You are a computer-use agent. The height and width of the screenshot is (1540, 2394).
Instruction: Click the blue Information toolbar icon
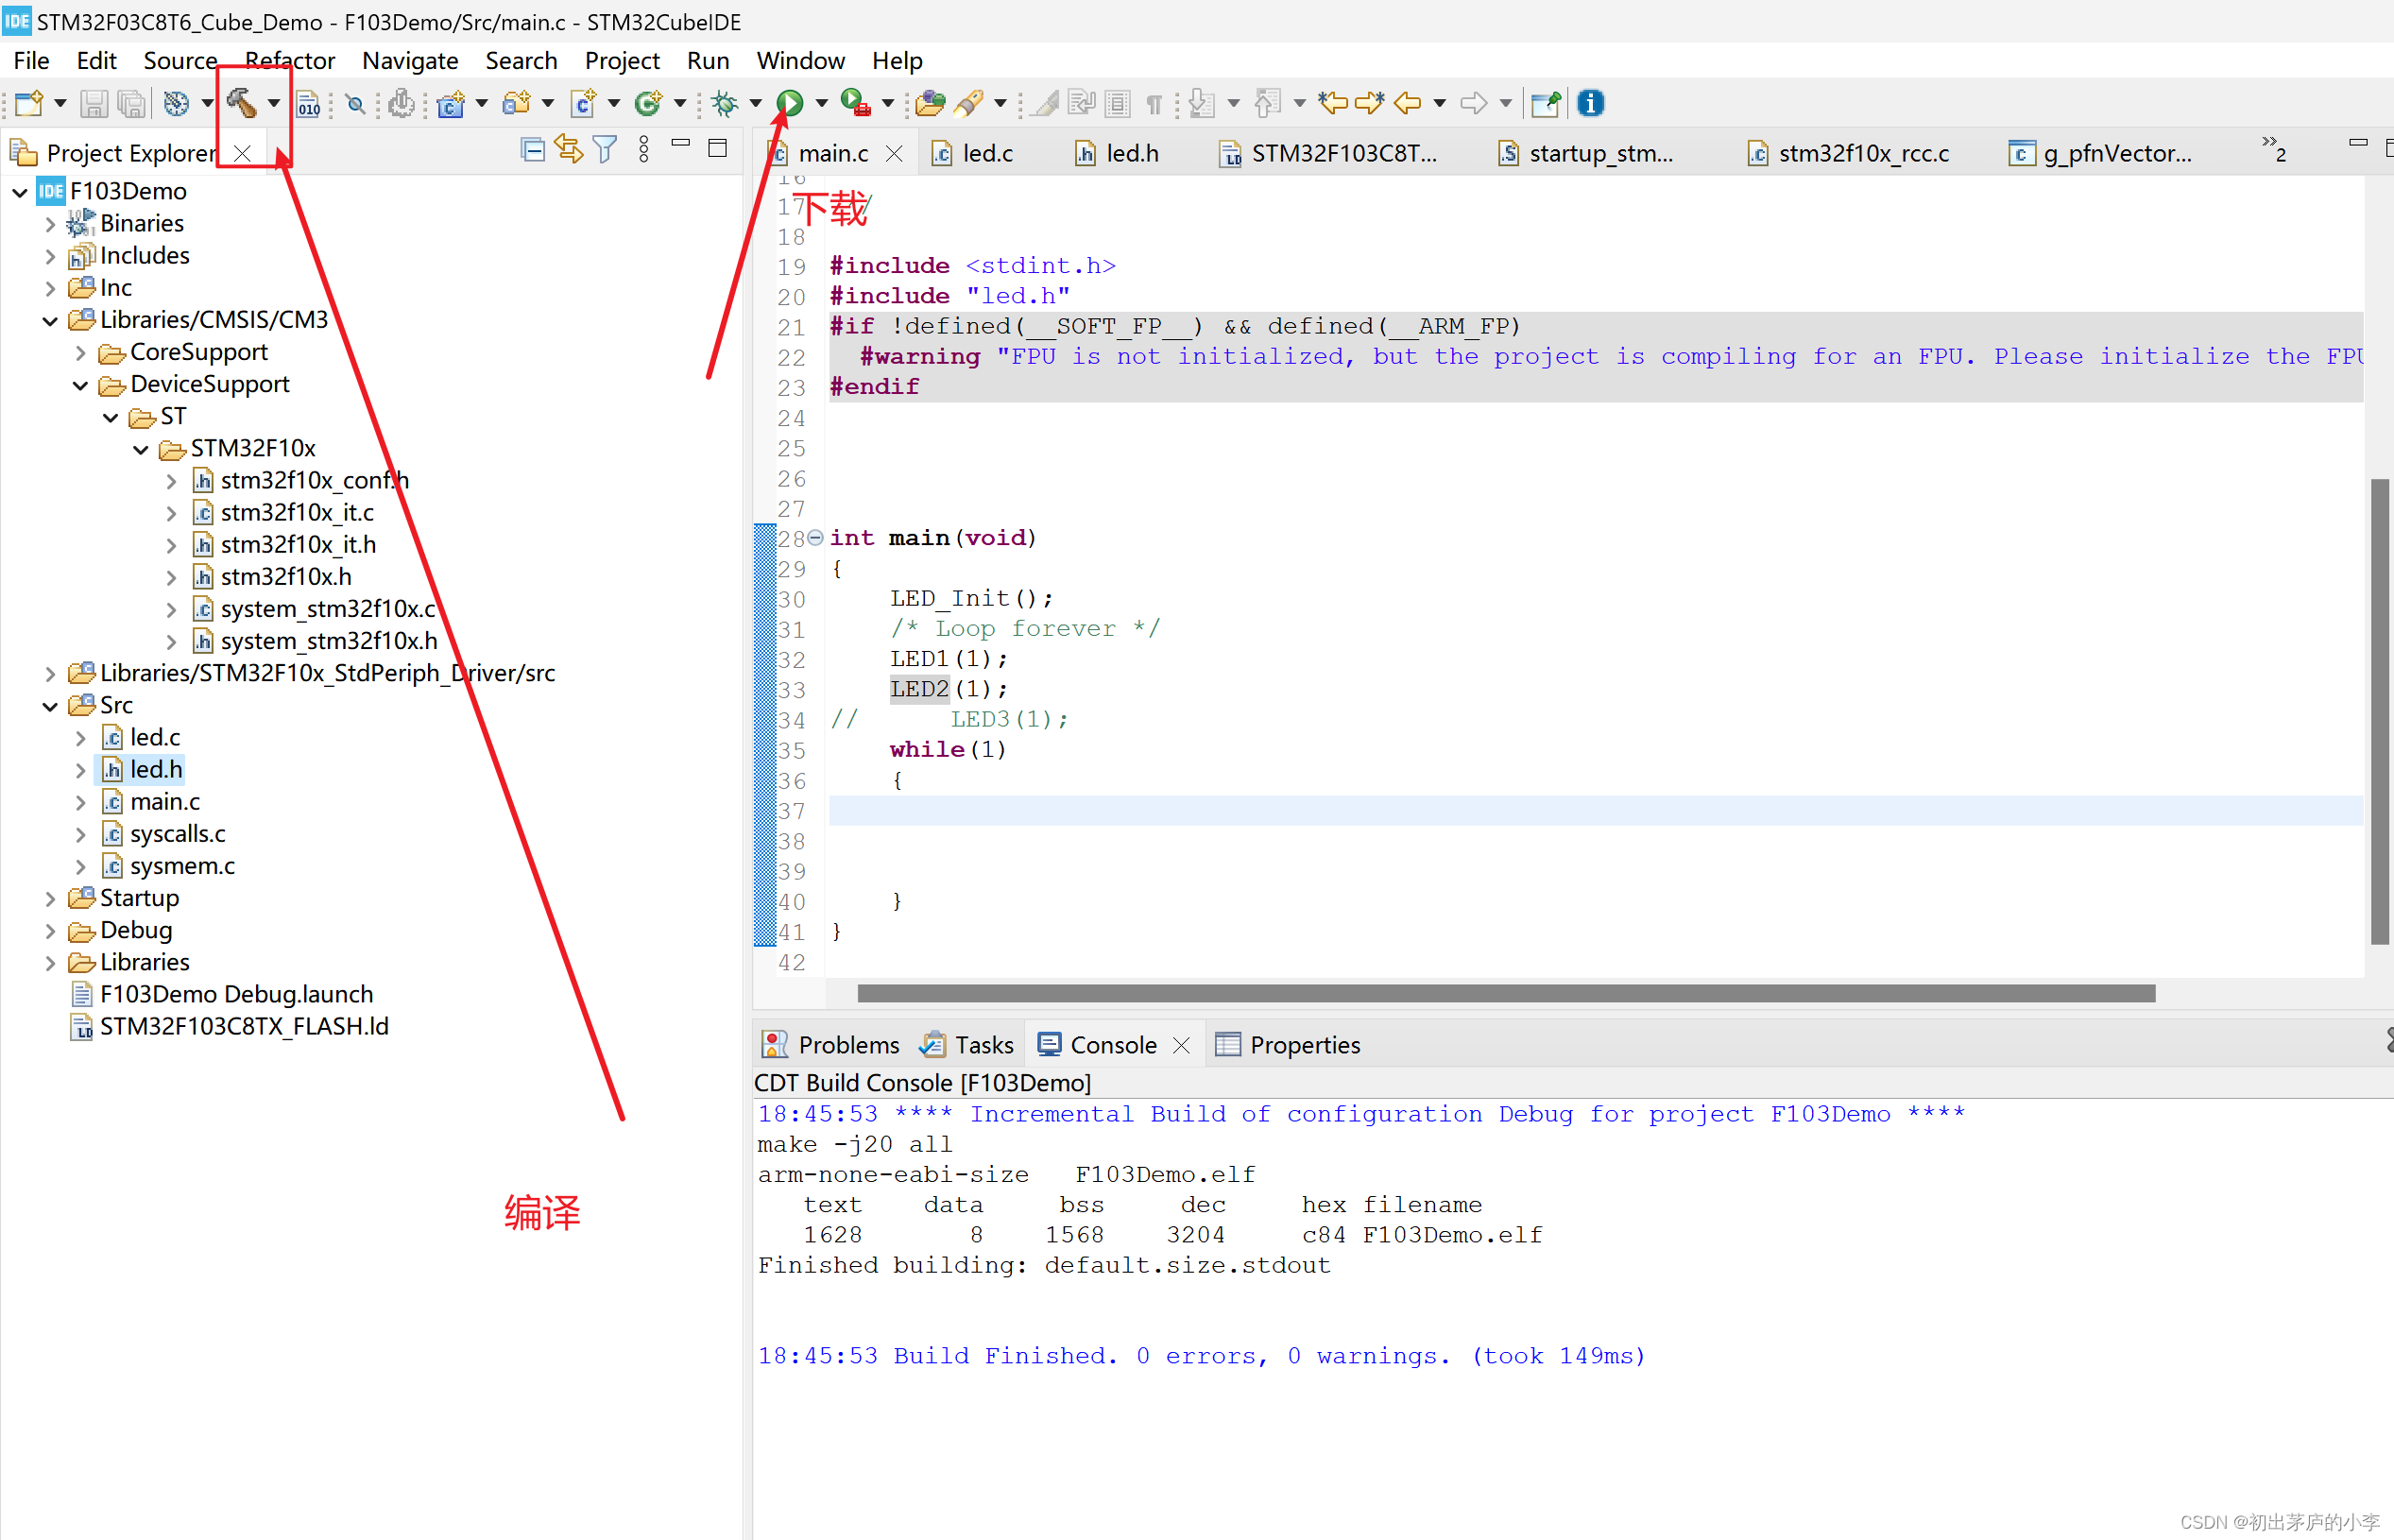coord(1590,103)
